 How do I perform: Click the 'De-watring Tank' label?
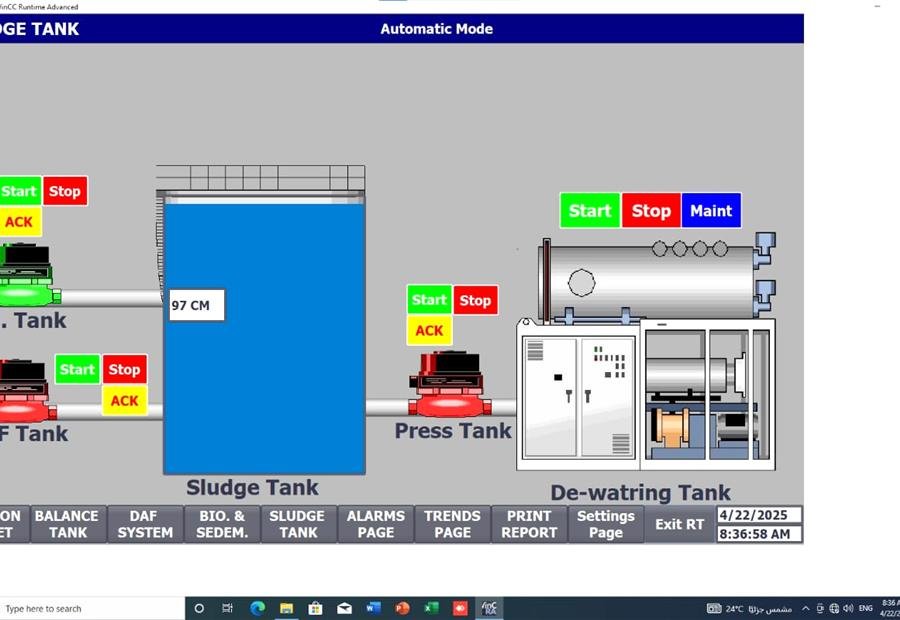point(641,493)
